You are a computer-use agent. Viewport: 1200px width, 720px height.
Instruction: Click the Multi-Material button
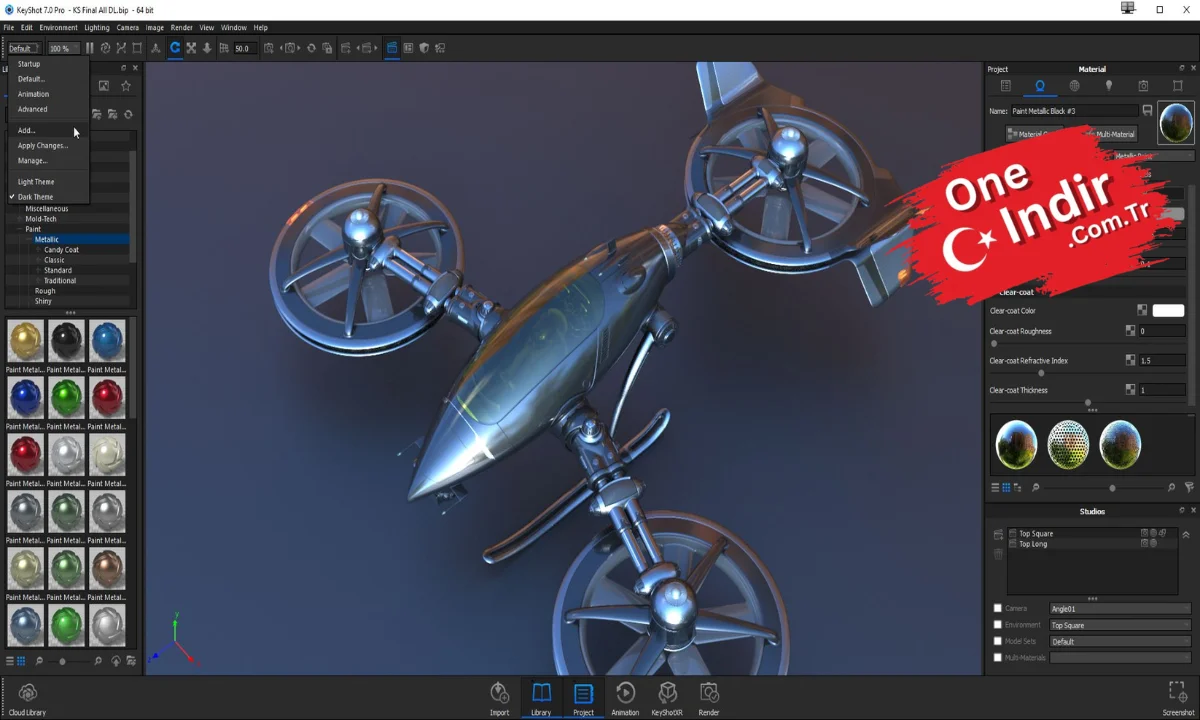1114,134
